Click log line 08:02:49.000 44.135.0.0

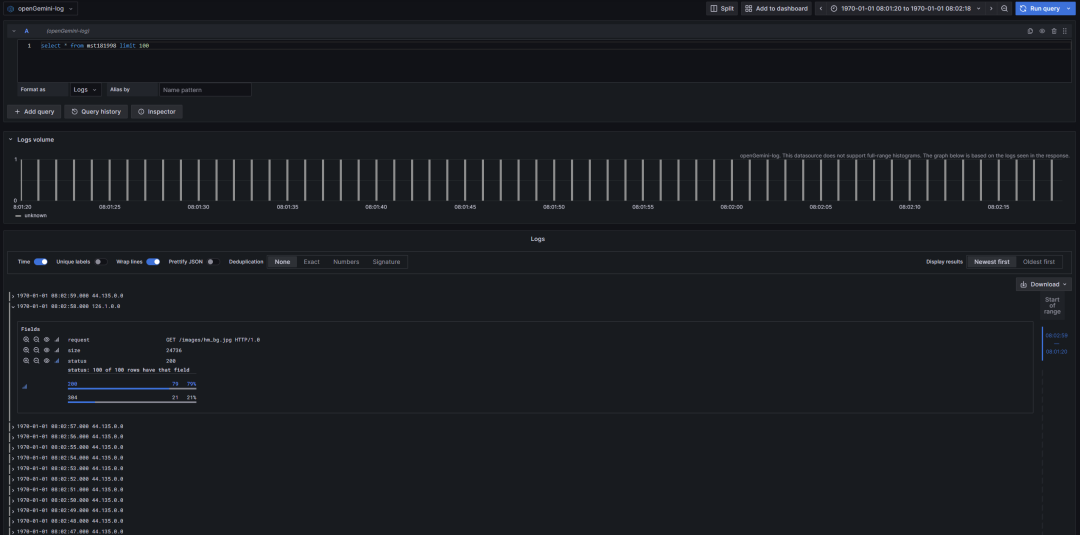[70, 511]
